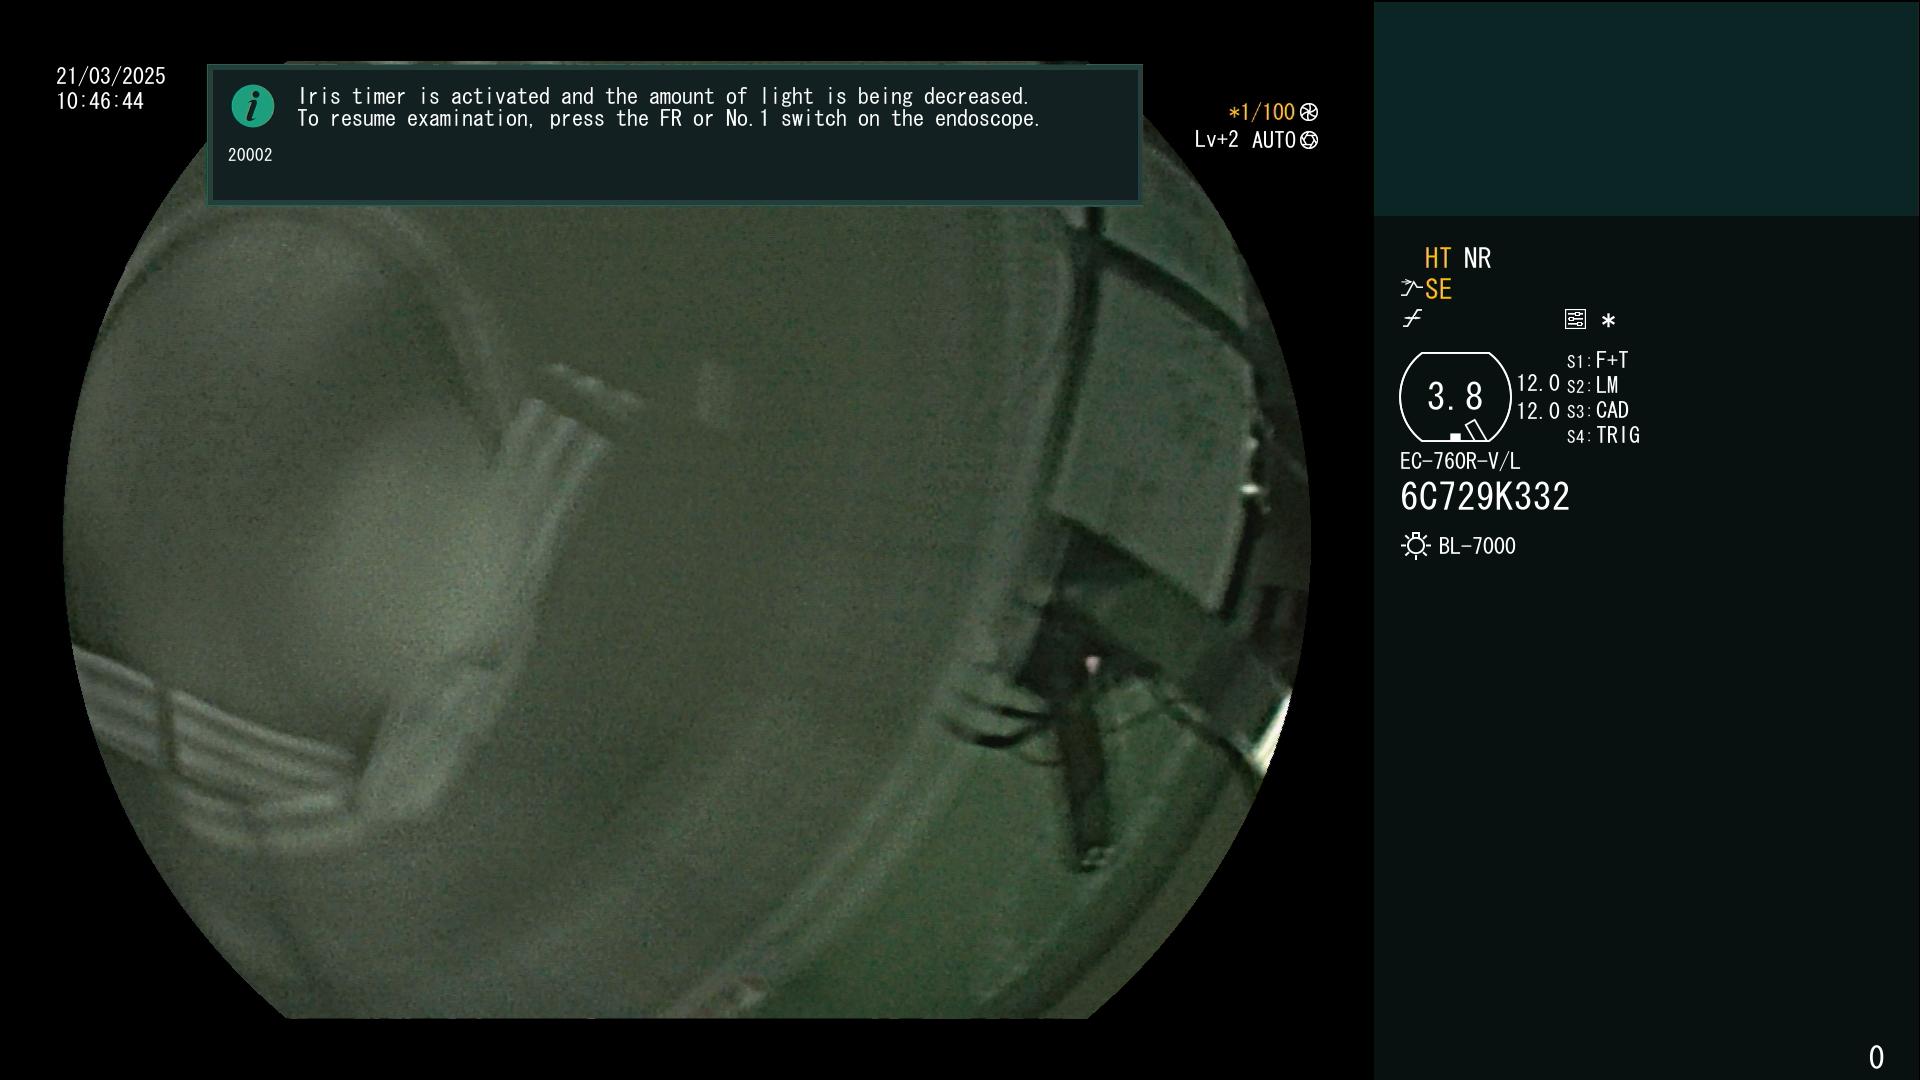Viewport: 1920px width, 1080px height.
Task: Click the S1: F+T switch assignment
Action: 1598,360
